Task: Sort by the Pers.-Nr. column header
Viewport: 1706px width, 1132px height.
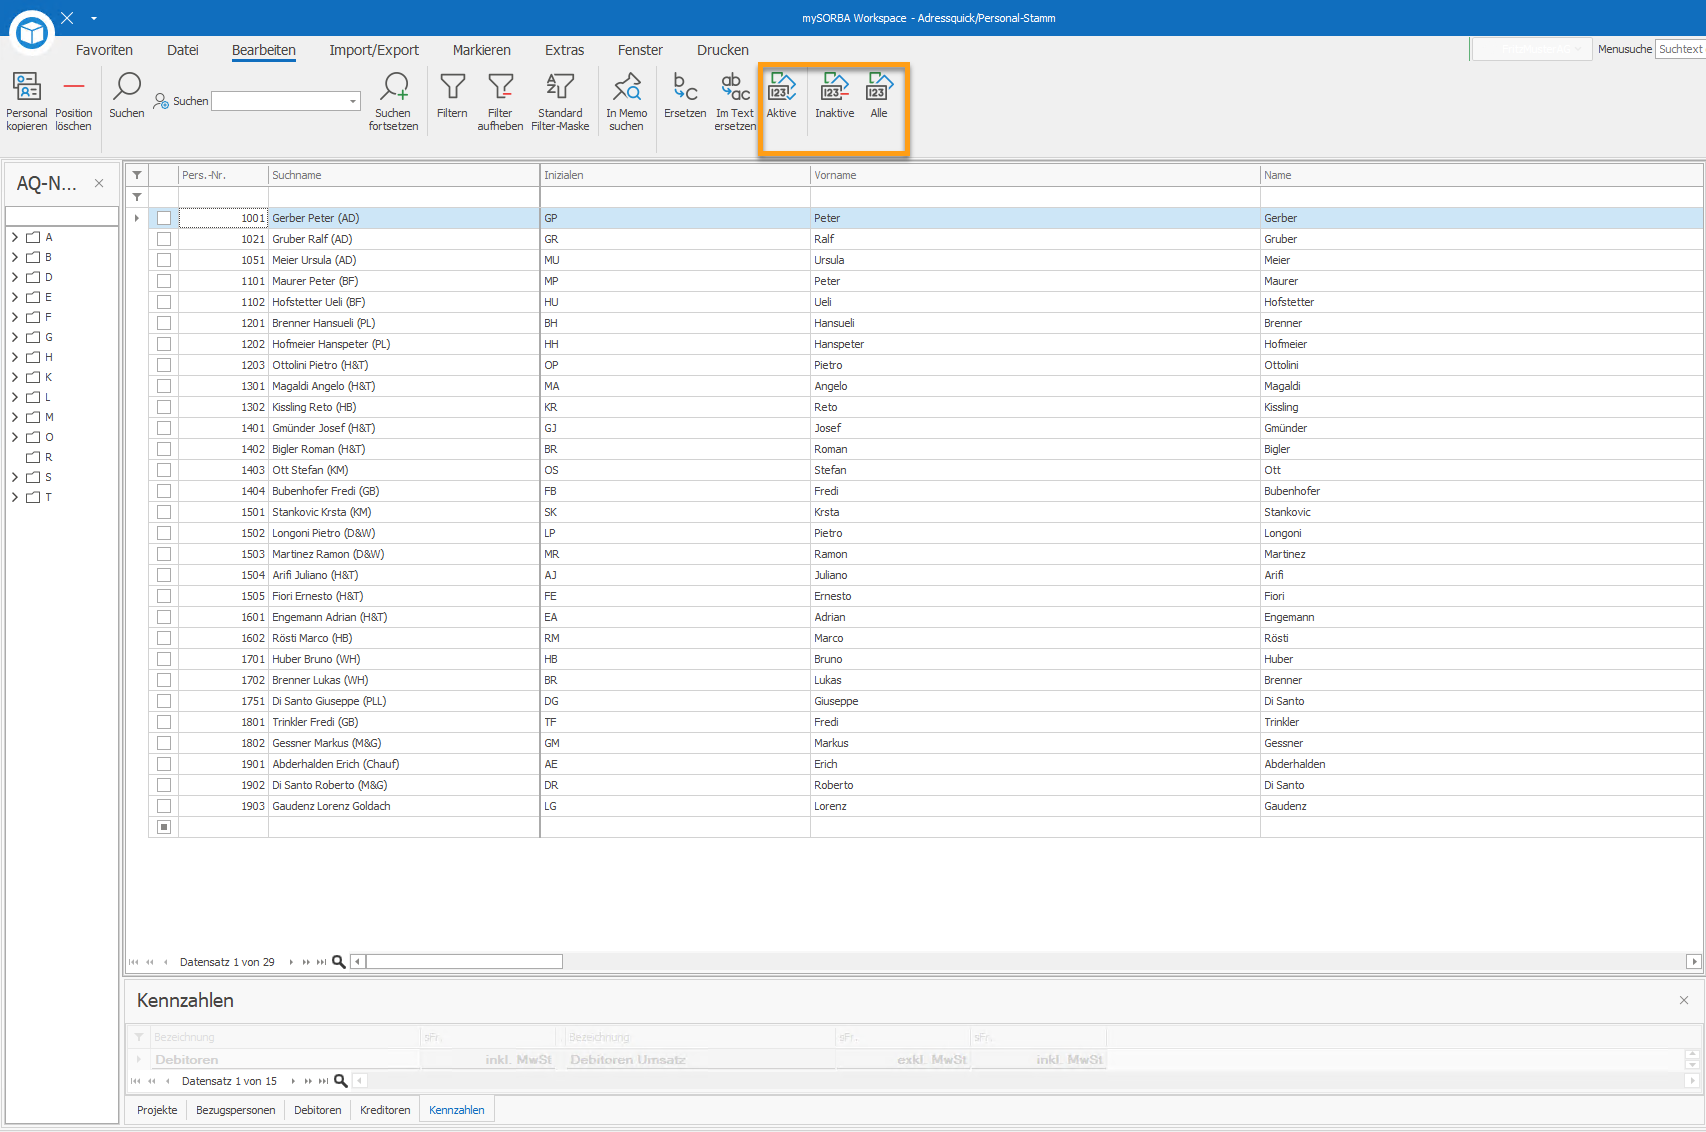Action: (223, 175)
